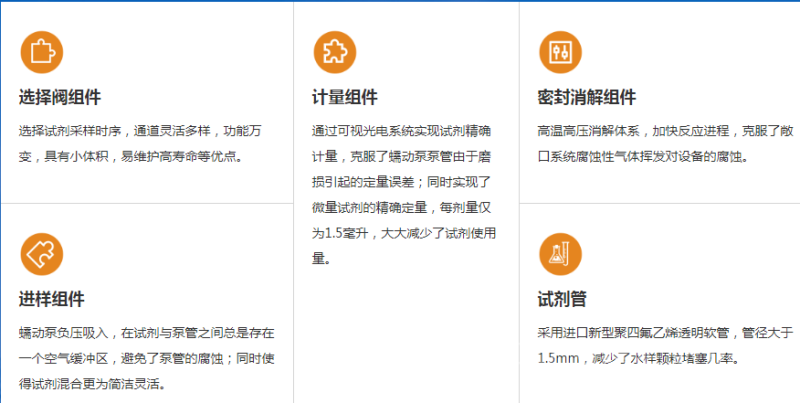Screen dimensions: 800x403
Task: Click the orange icon above 选择阀组件
Action: (x=42, y=52)
